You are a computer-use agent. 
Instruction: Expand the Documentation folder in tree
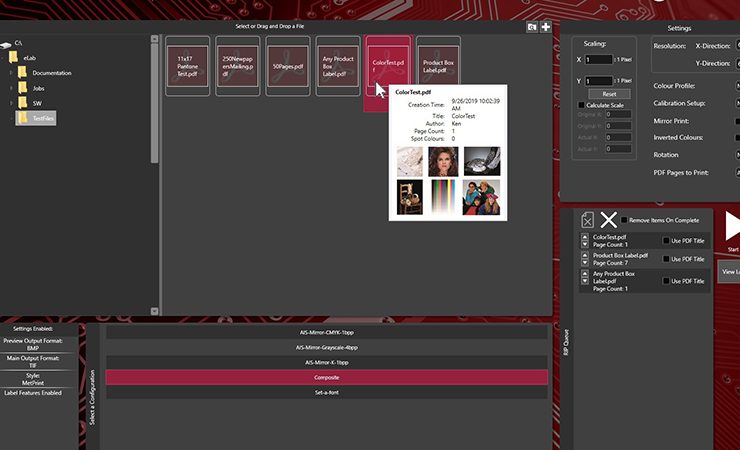tap(11, 73)
